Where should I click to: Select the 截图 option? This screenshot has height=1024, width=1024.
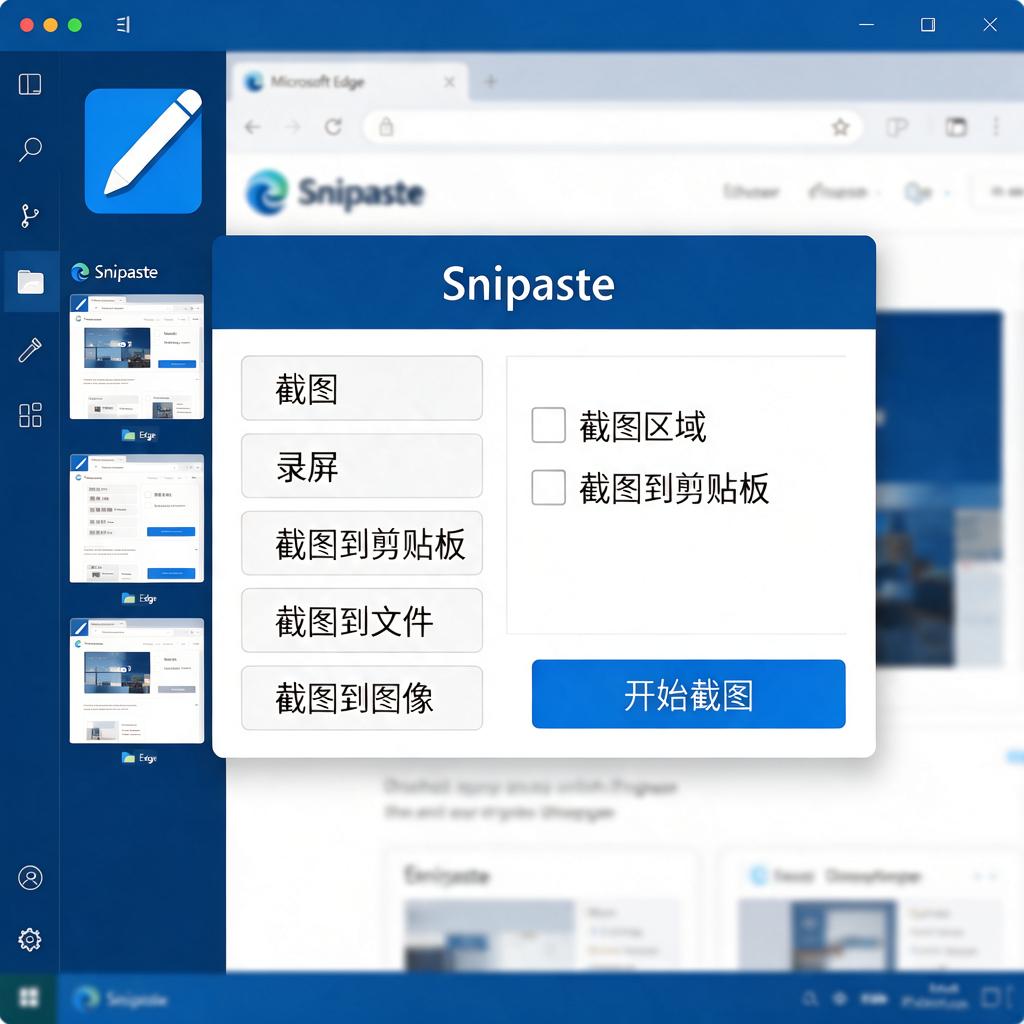362,389
